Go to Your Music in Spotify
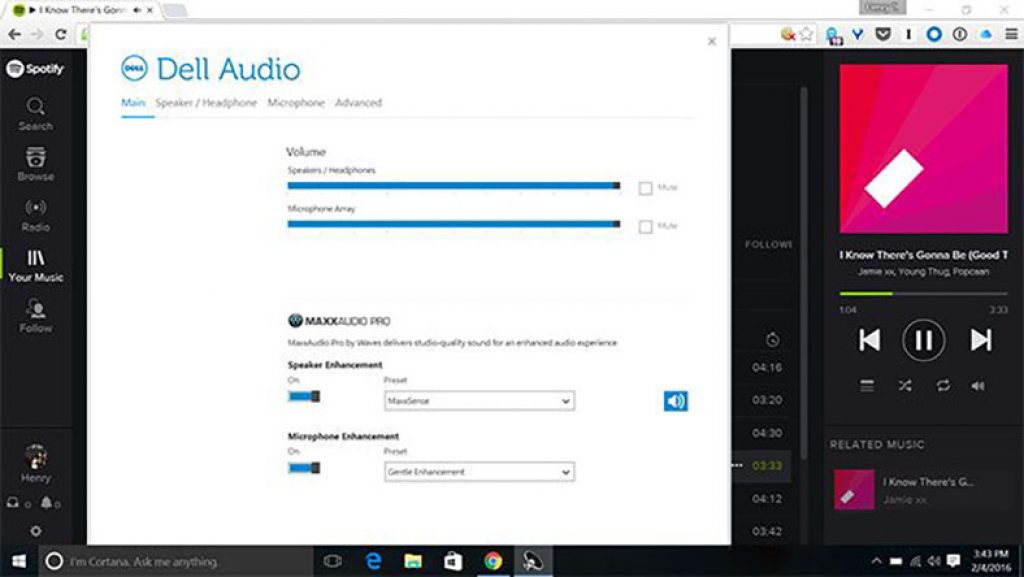 (35, 266)
